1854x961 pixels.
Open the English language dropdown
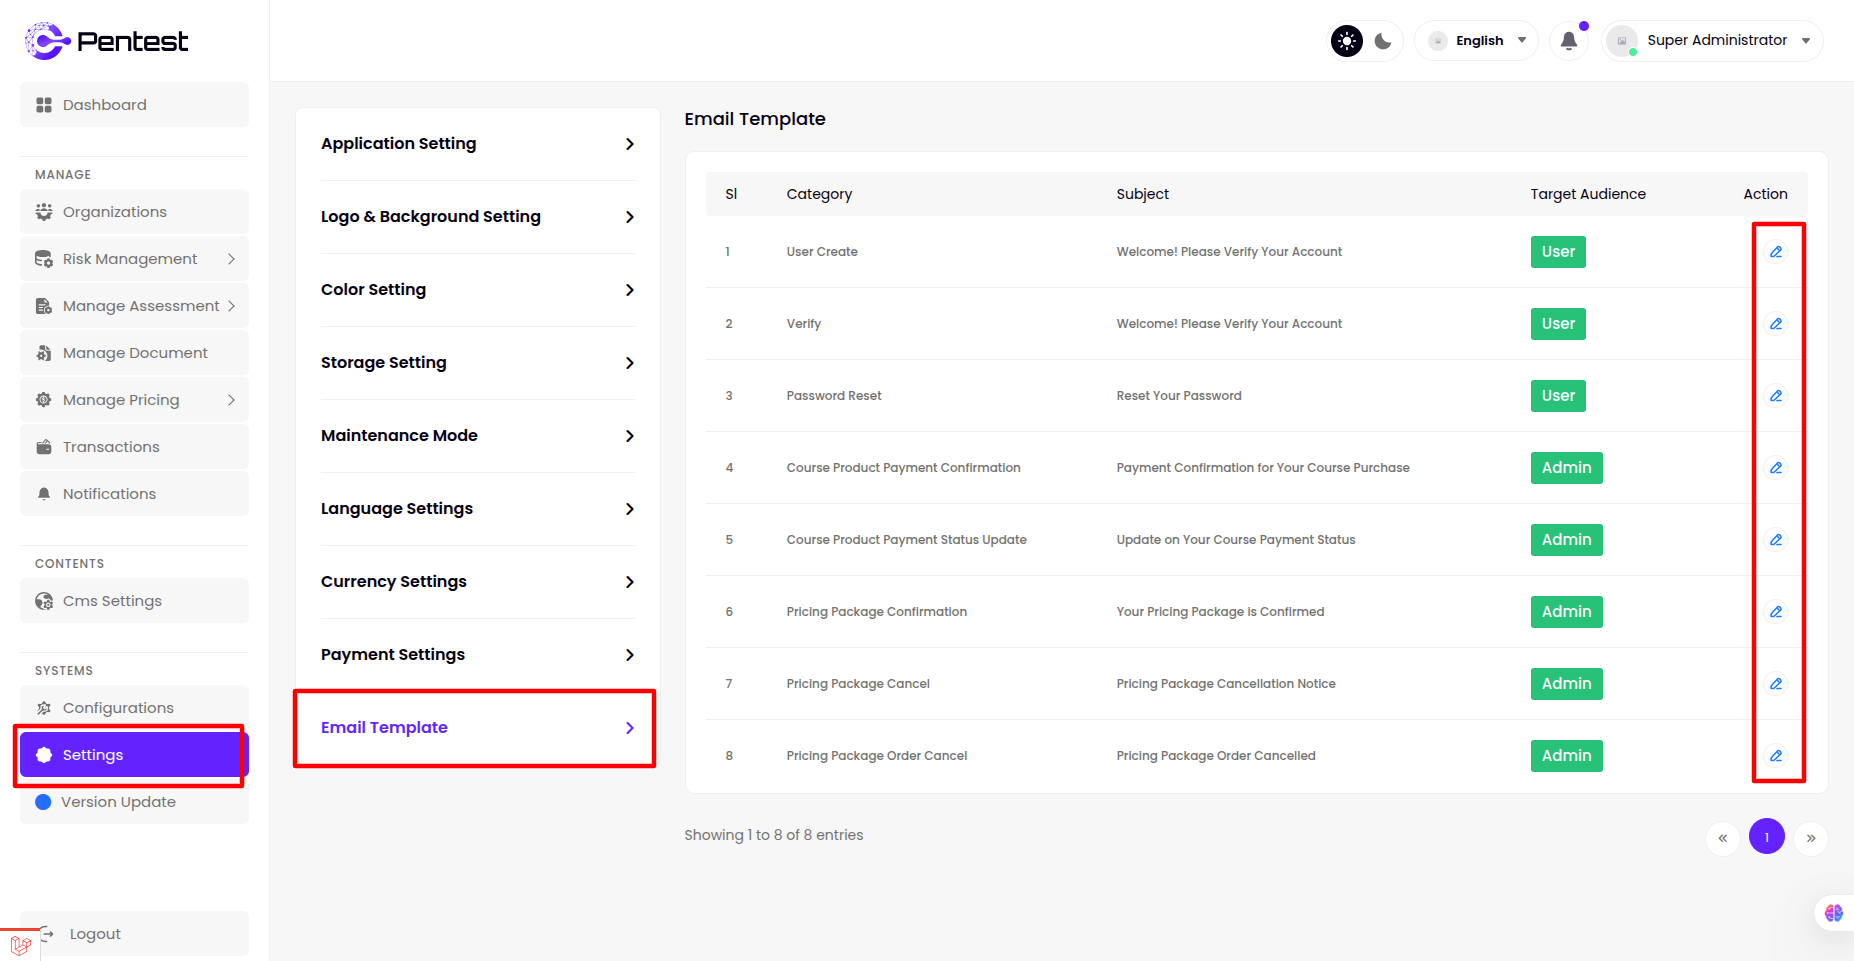point(1477,41)
